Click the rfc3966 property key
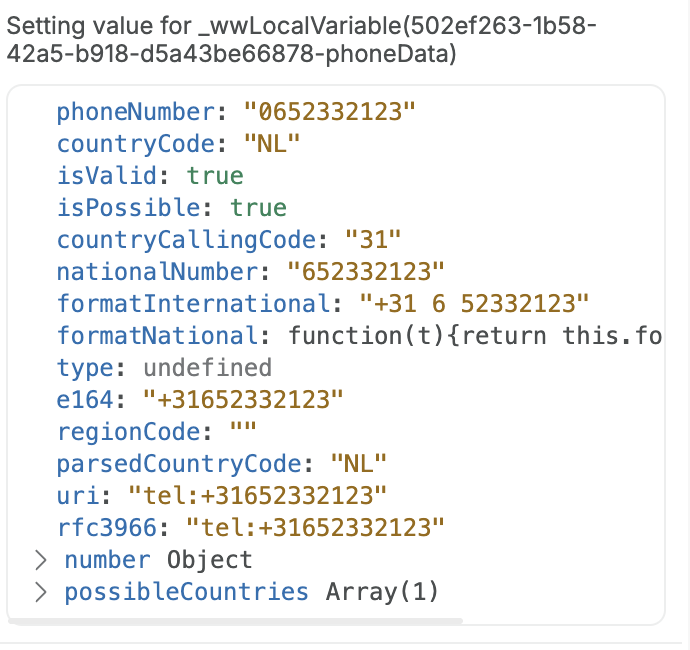Screen dimensions: 690x650 pos(107,528)
